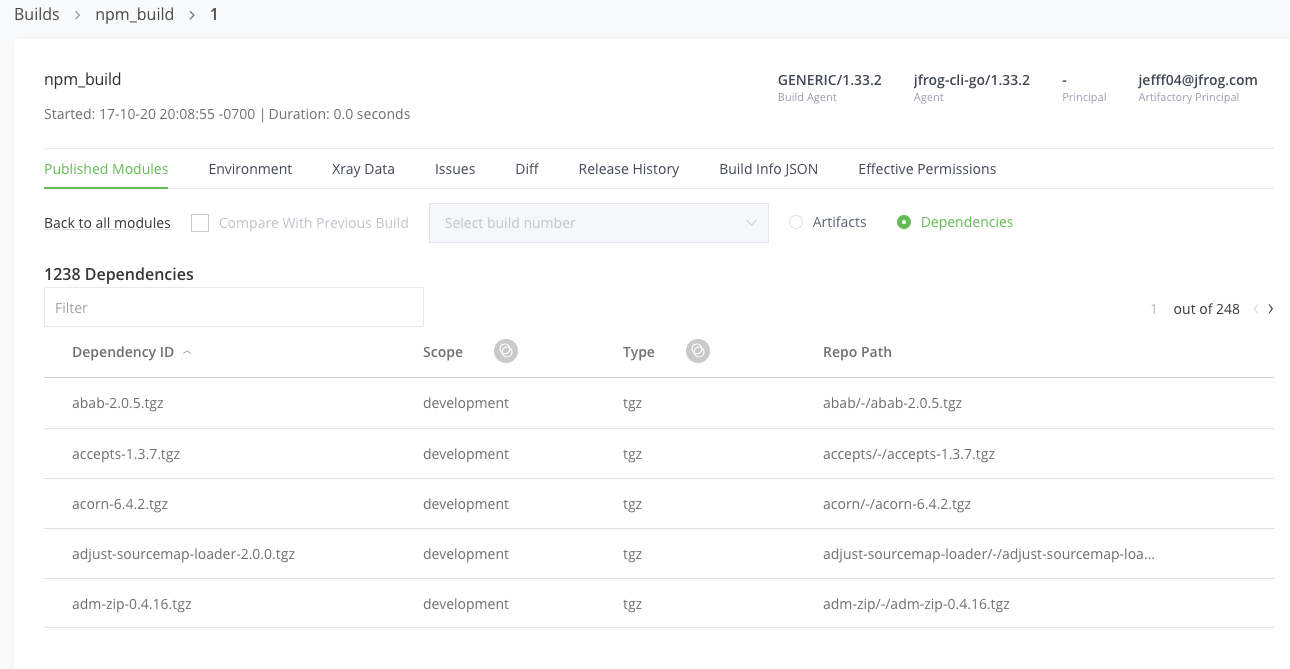The height and width of the screenshot is (669, 1290).
Task: Open the Effective Permissions tab
Action: coord(927,169)
